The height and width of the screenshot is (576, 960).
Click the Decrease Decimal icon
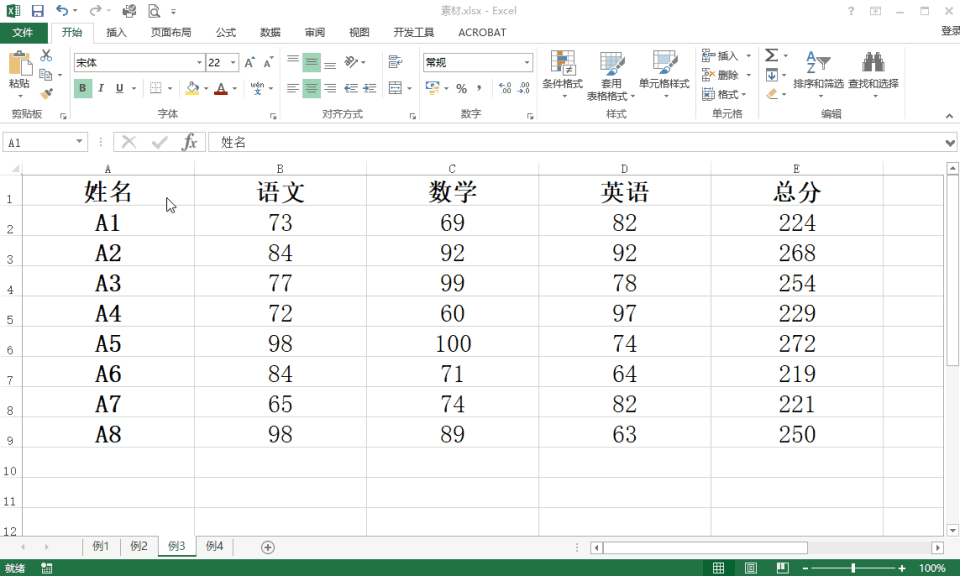tap(524, 88)
